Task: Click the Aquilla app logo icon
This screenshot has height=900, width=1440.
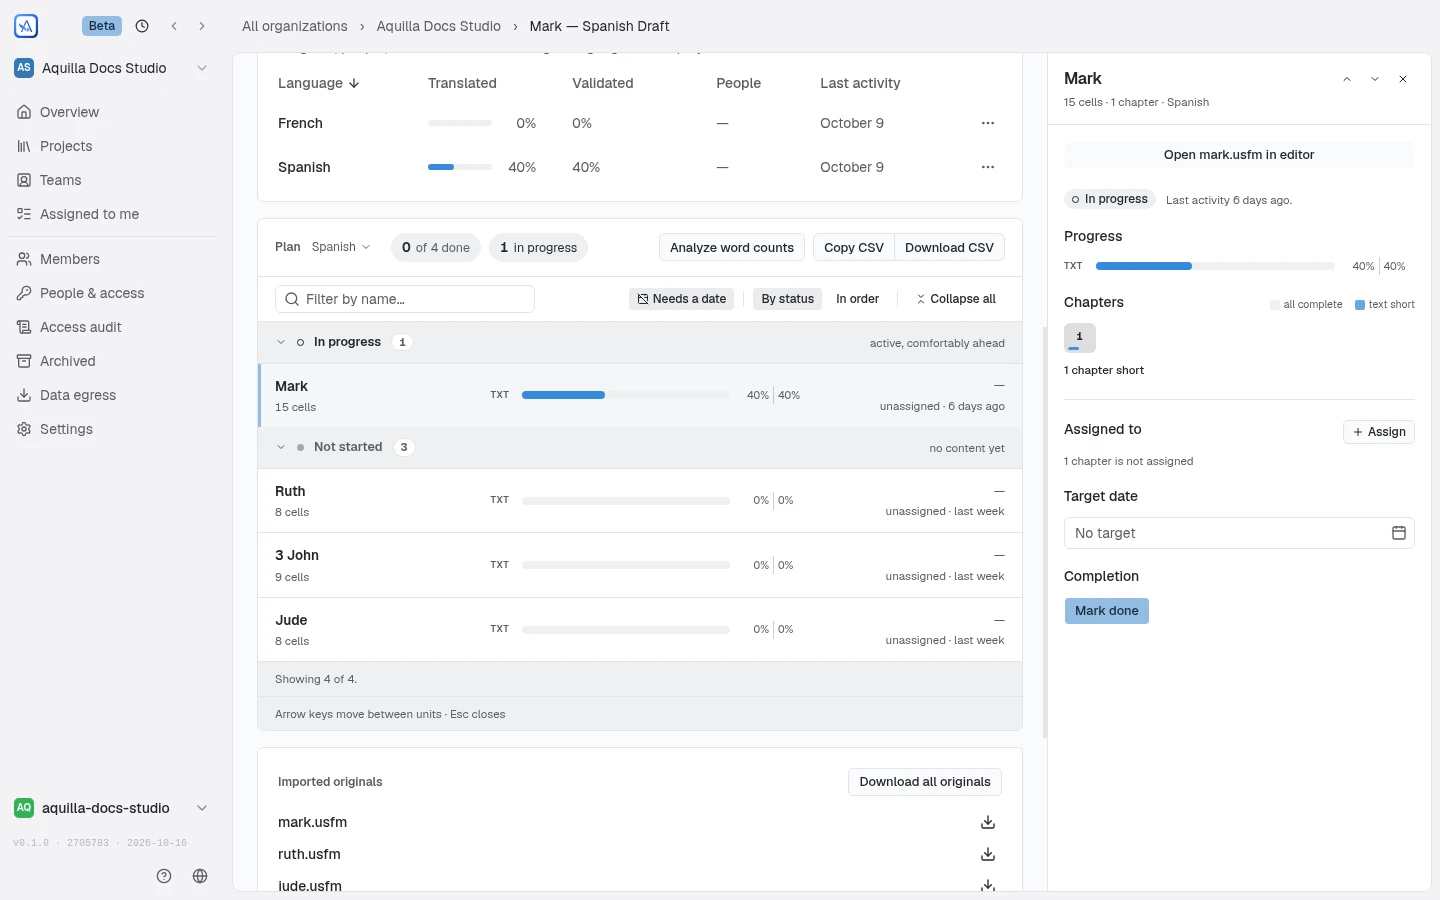Action: pos(26,26)
